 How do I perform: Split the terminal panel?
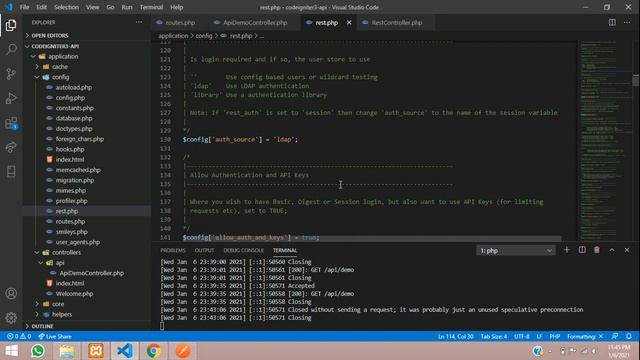582,250
